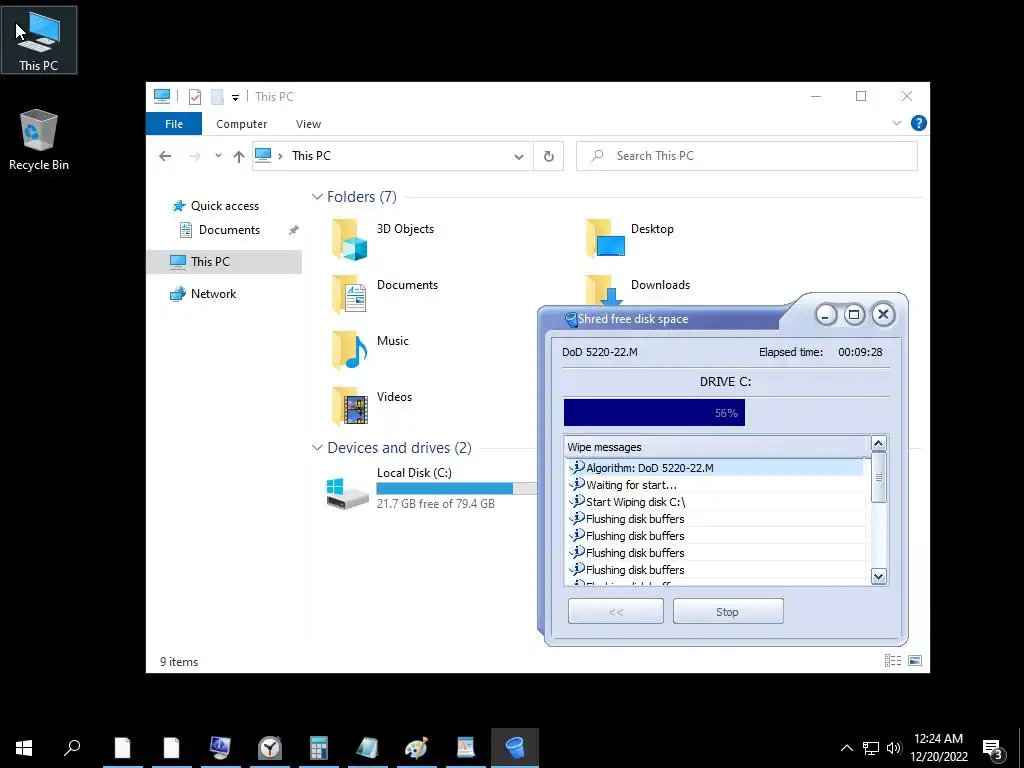Go up one level with the up arrow
The image size is (1024, 768).
click(x=239, y=156)
